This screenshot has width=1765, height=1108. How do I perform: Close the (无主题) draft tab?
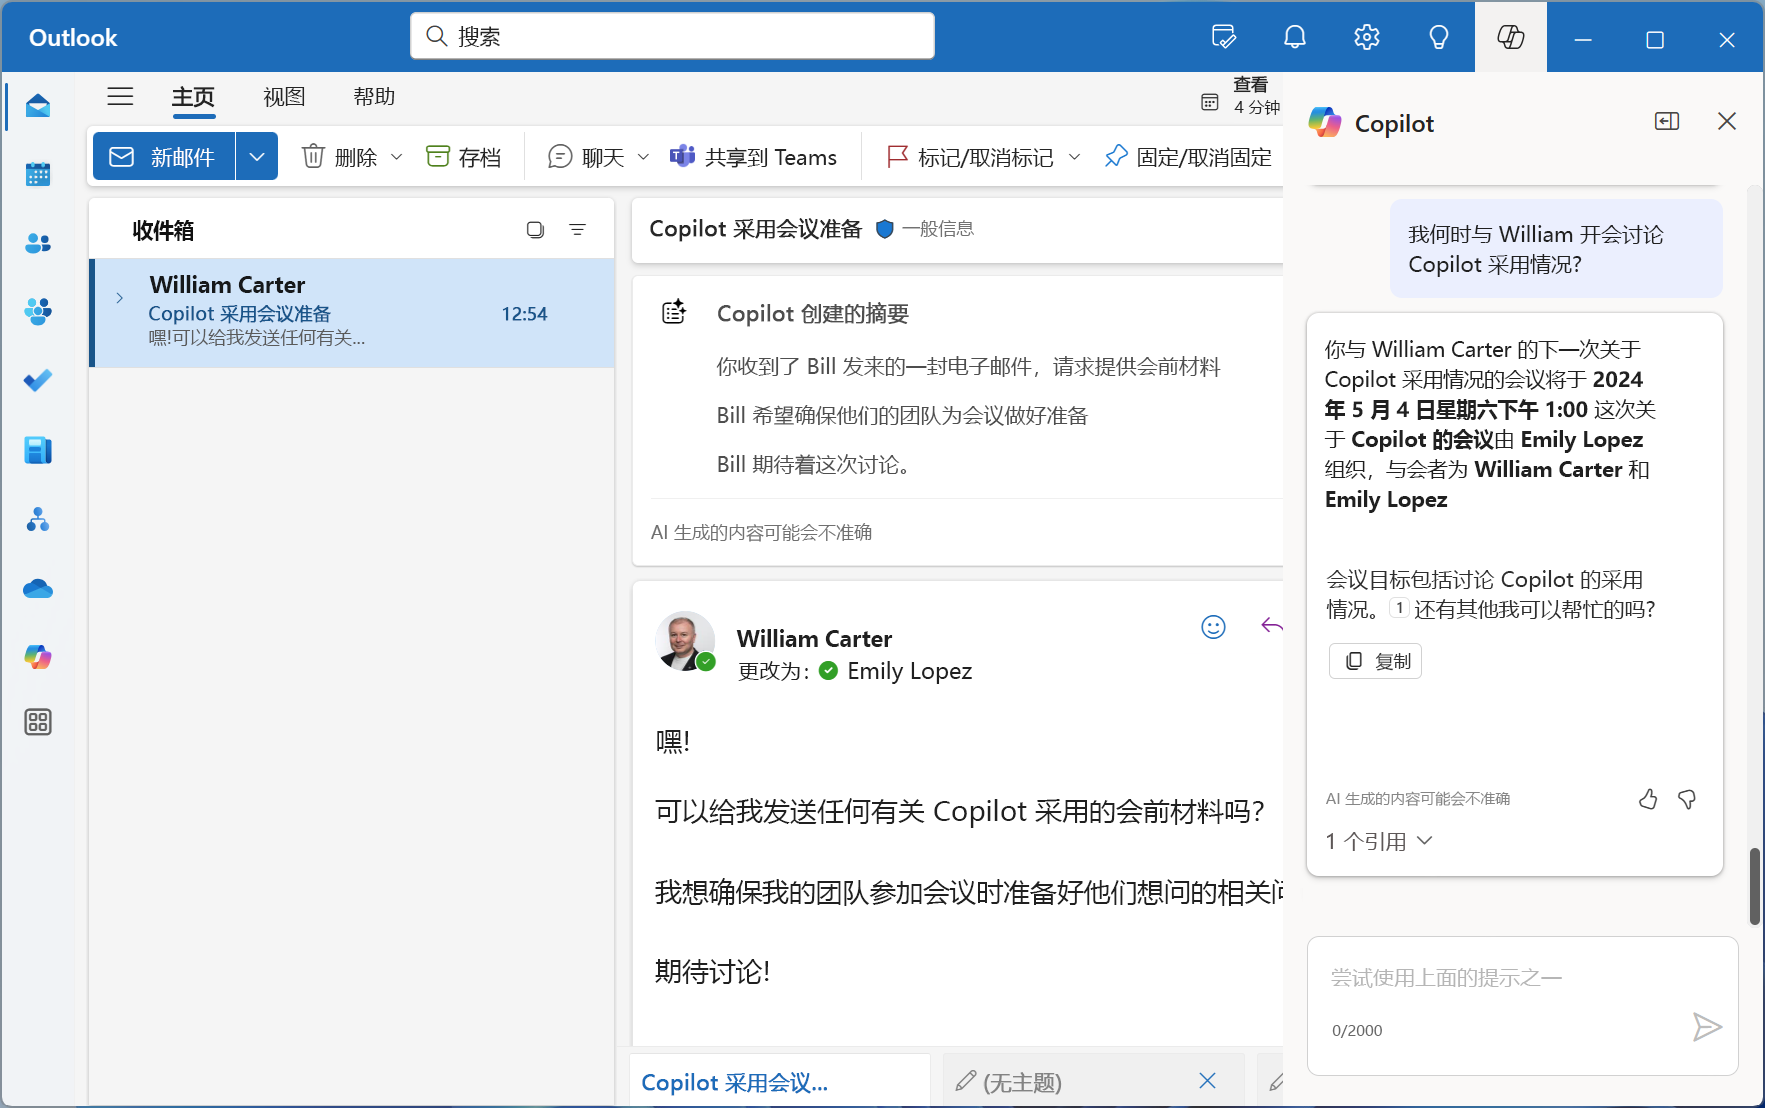1207,1081
